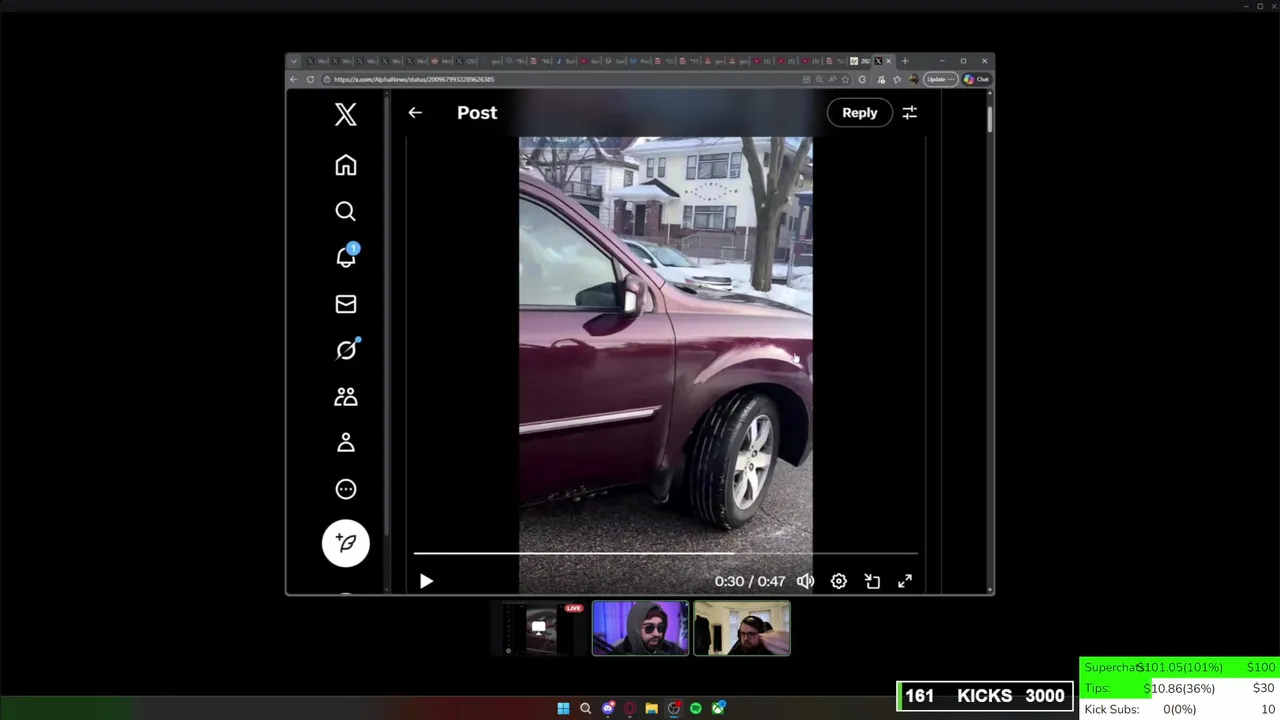Click the Reply button
The width and height of the screenshot is (1280, 720).
coord(859,113)
